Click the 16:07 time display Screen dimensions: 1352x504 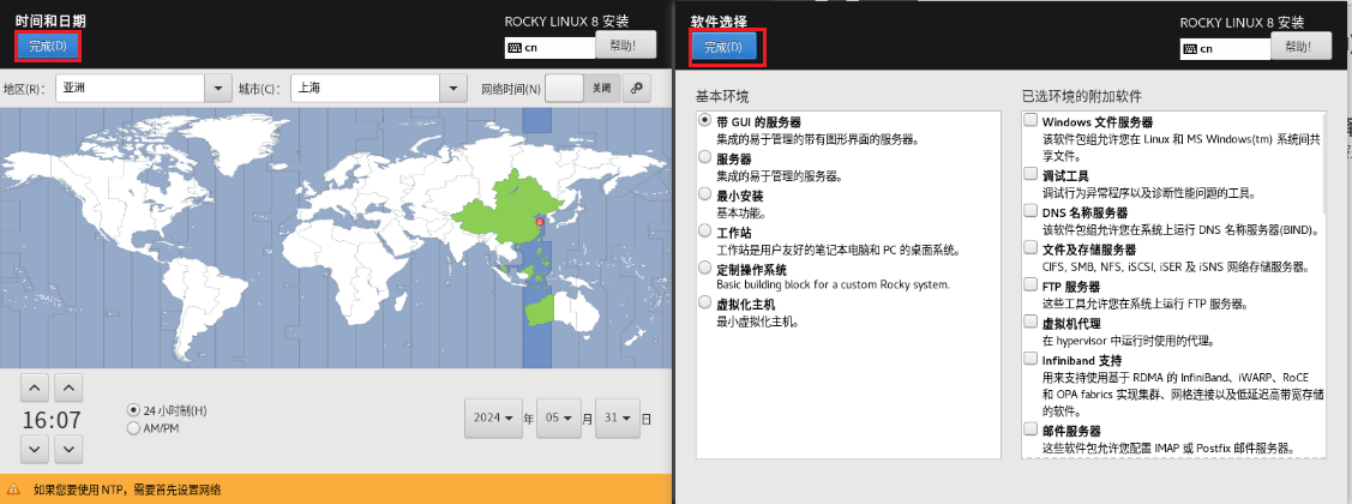(51, 419)
